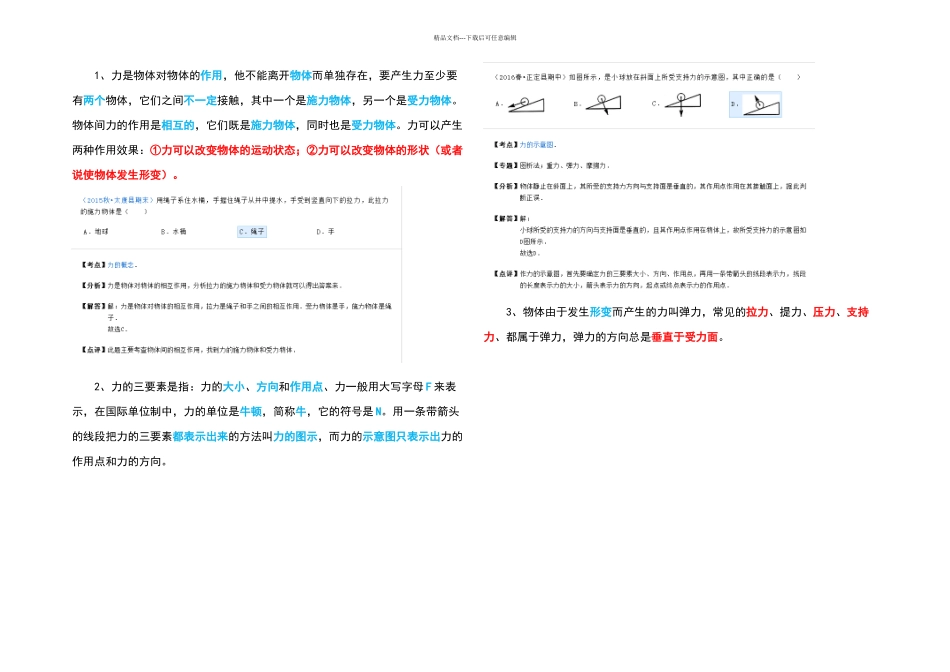Click the left column '【点评】' label
Screen dimensions: 950x672
pos(93,350)
